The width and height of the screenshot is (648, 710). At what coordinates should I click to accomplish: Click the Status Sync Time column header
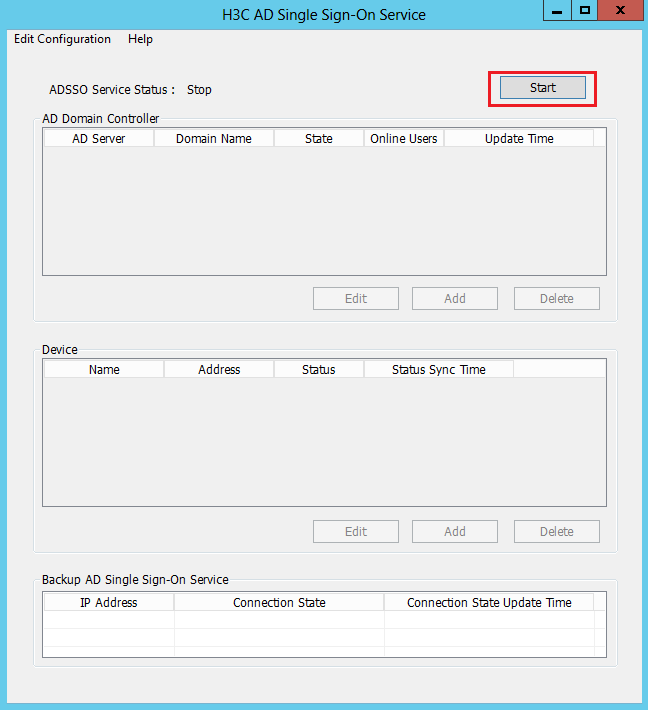[439, 369]
